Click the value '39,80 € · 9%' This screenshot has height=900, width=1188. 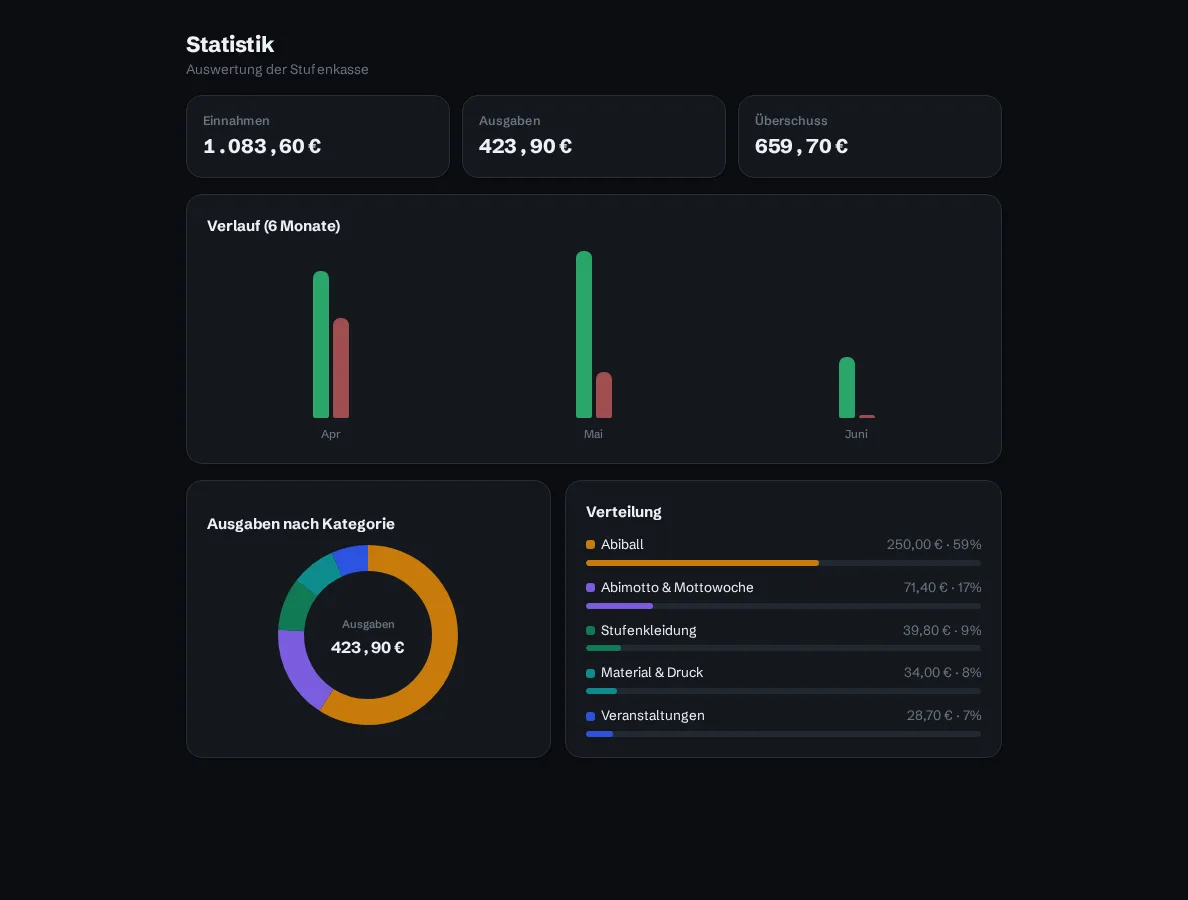942,630
